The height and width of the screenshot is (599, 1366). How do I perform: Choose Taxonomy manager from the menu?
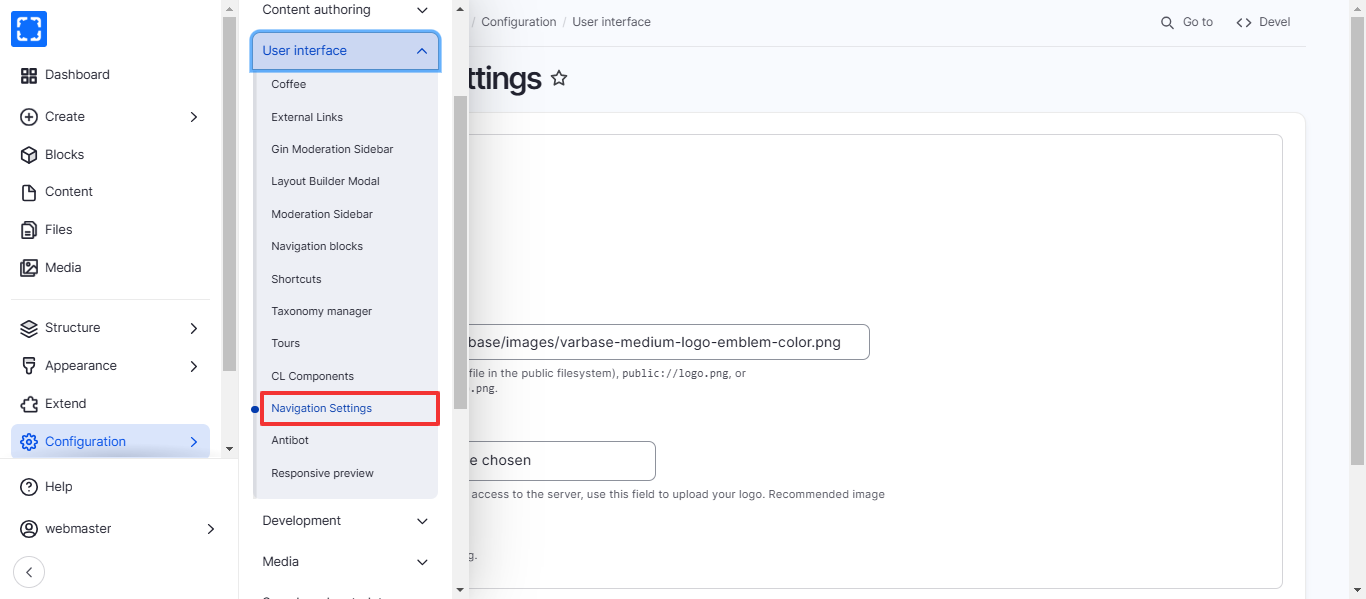(x=321, y=311)
